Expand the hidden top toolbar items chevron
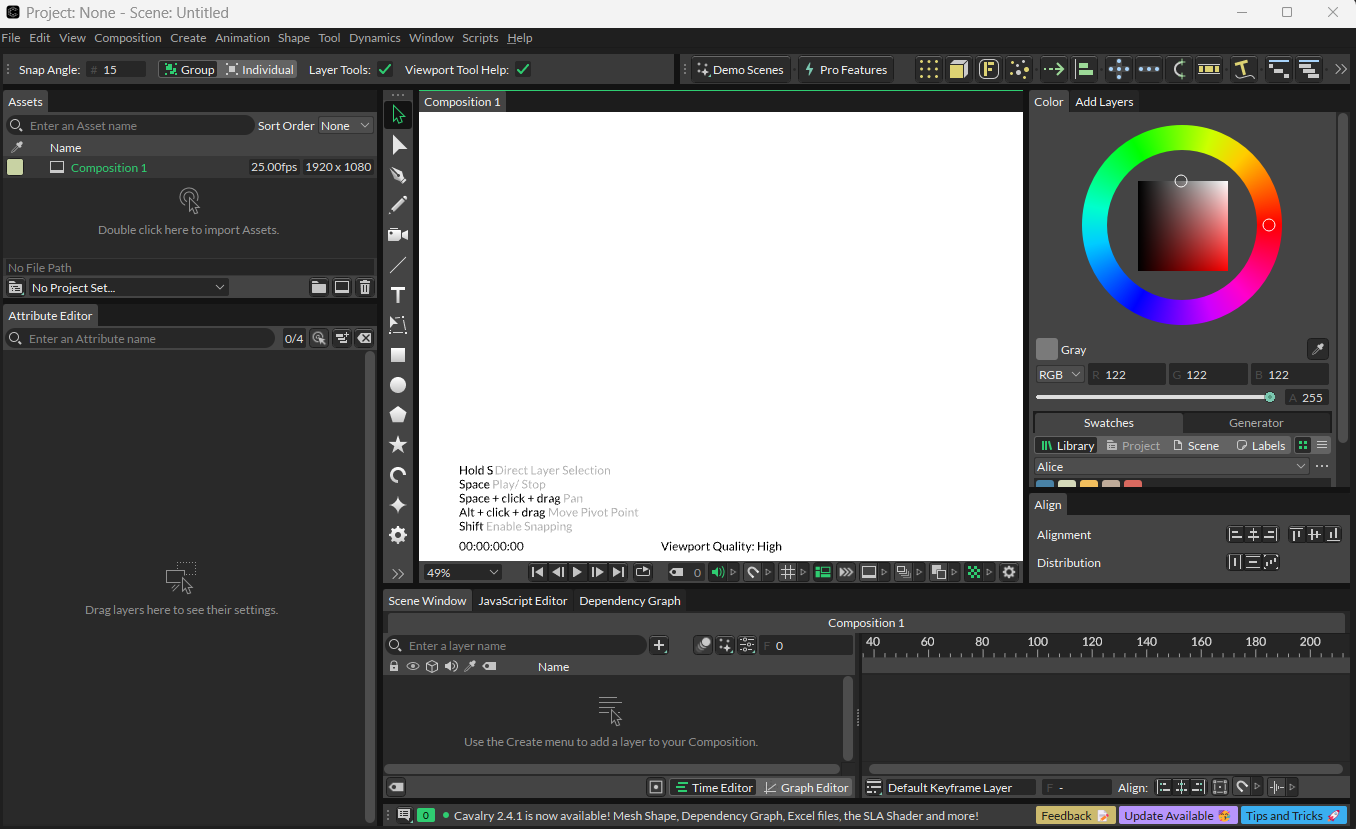 point(1341,69)
